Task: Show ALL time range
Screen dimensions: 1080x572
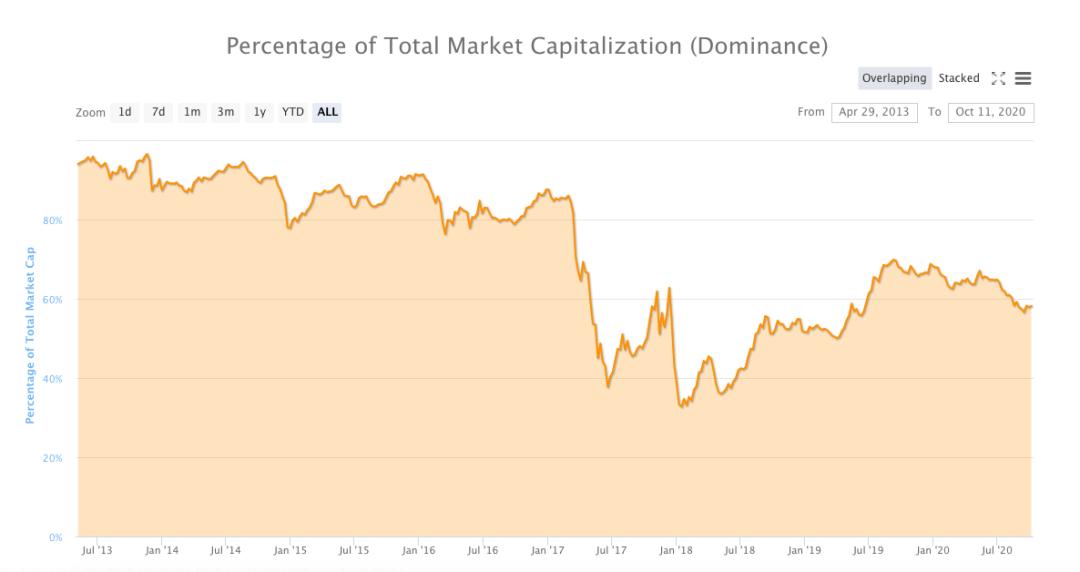Action: click(x=327, y=112)
